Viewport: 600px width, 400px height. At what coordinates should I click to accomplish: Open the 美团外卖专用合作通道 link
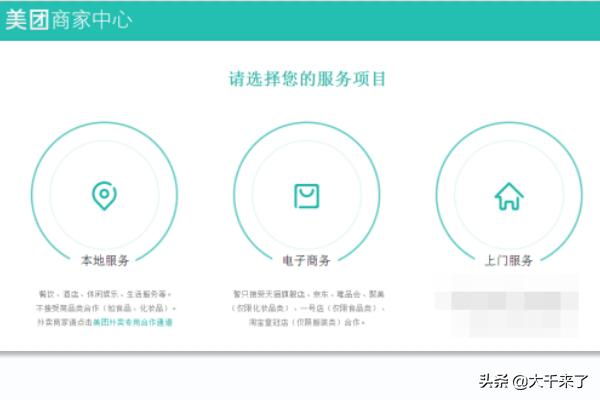(133, 322)
